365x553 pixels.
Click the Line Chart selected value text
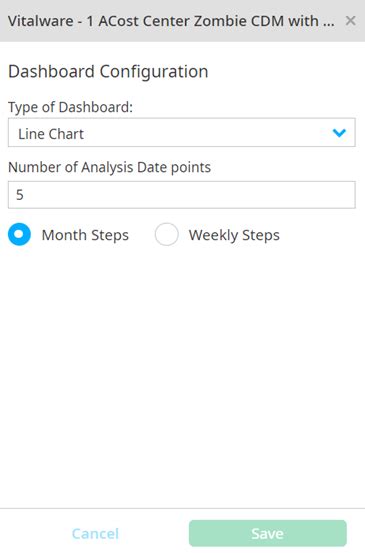(51, 134)
